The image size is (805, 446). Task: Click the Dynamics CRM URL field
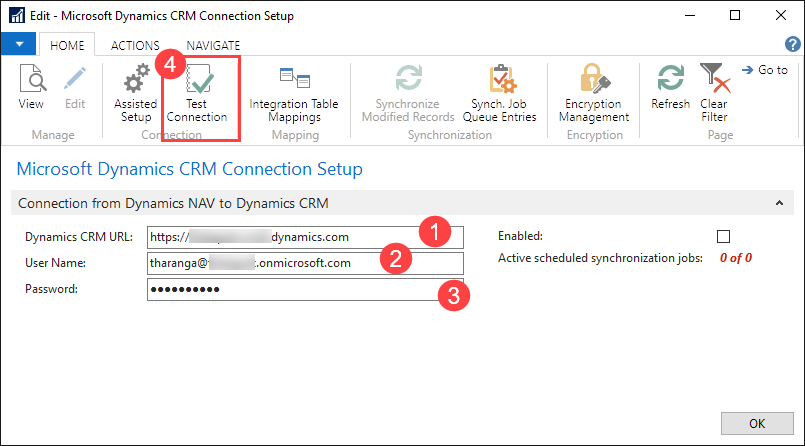(x=305, y=237)
